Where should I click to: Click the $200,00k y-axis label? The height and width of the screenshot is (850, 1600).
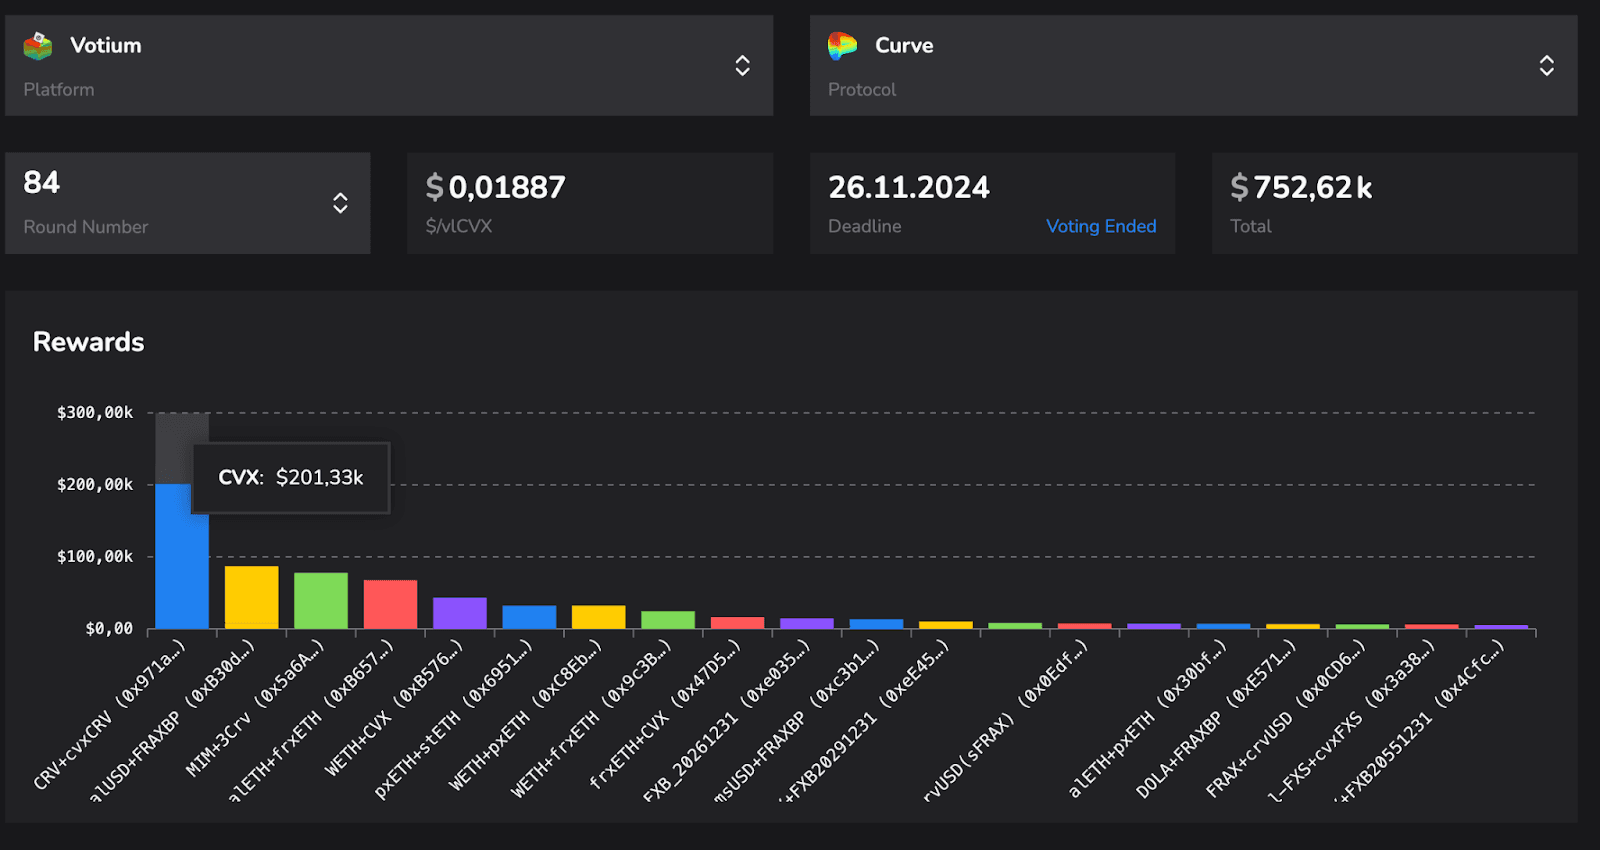pyautogui.click(x=95, y=484)
